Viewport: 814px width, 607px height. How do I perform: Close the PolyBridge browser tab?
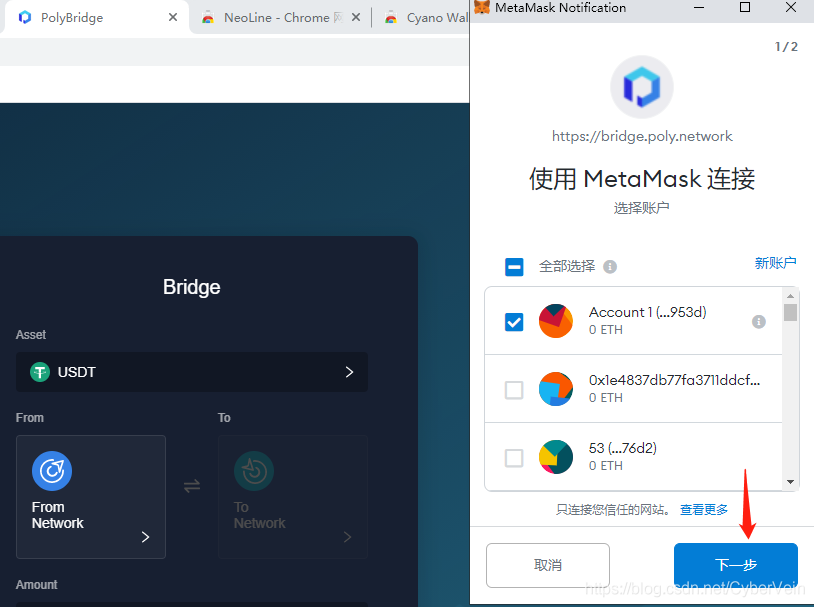(x=173, y=18)
